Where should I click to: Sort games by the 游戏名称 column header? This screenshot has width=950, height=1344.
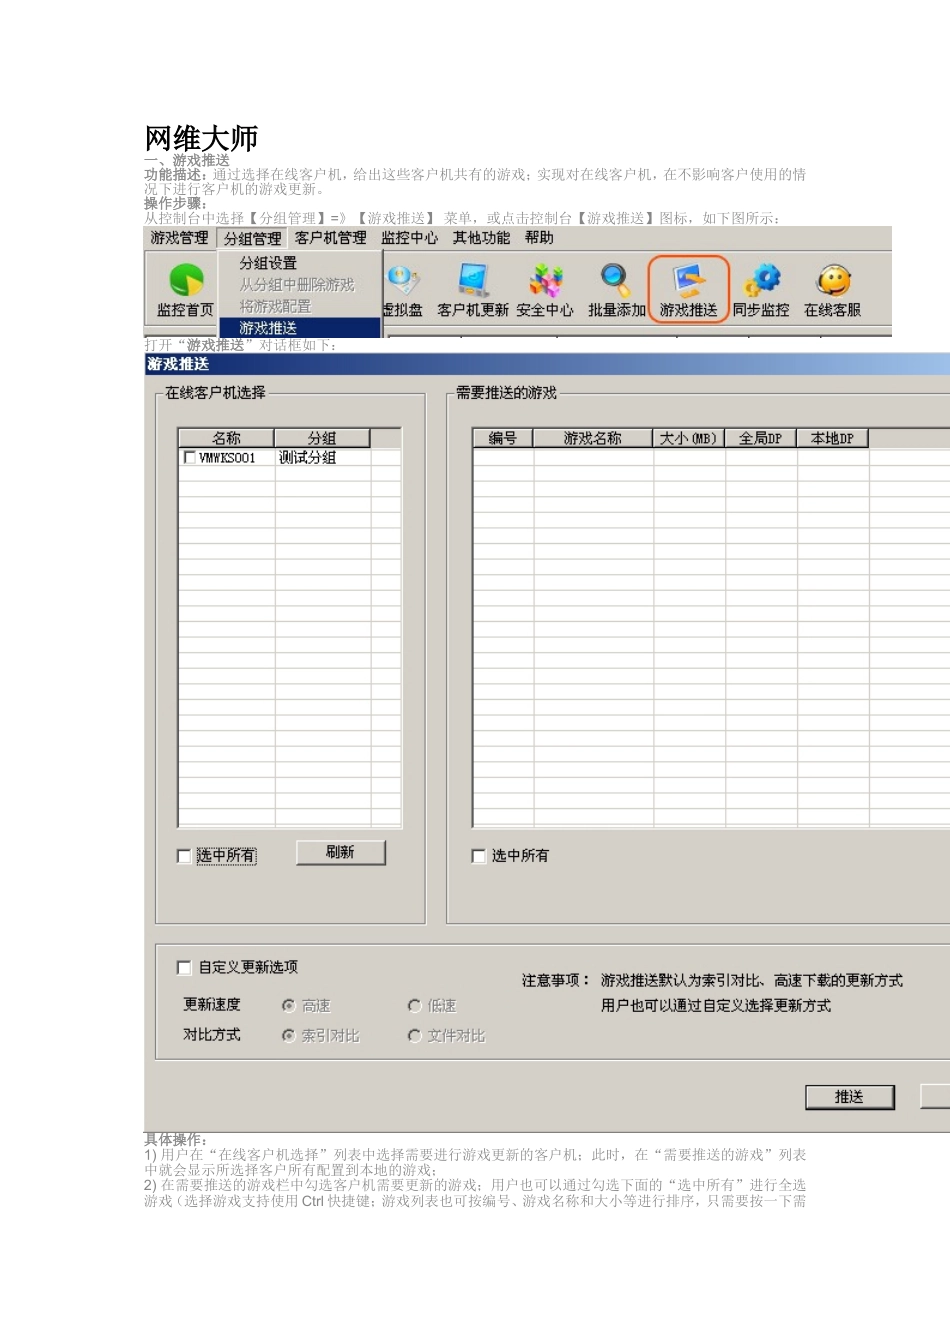pyautogui.click(x=593, y=438)
